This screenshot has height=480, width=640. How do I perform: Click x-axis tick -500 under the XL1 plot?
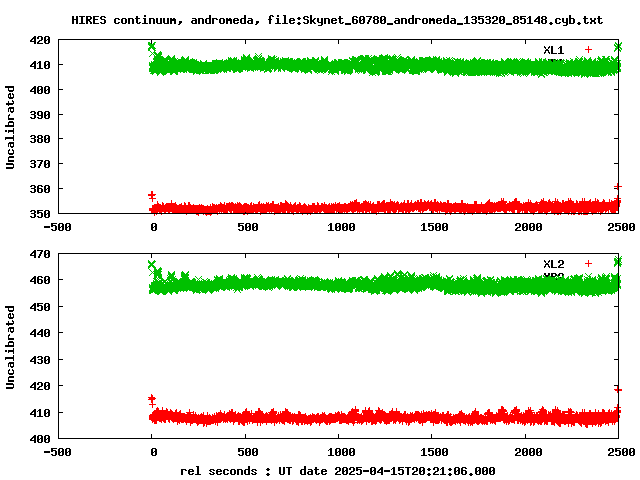tap(58, 227)
